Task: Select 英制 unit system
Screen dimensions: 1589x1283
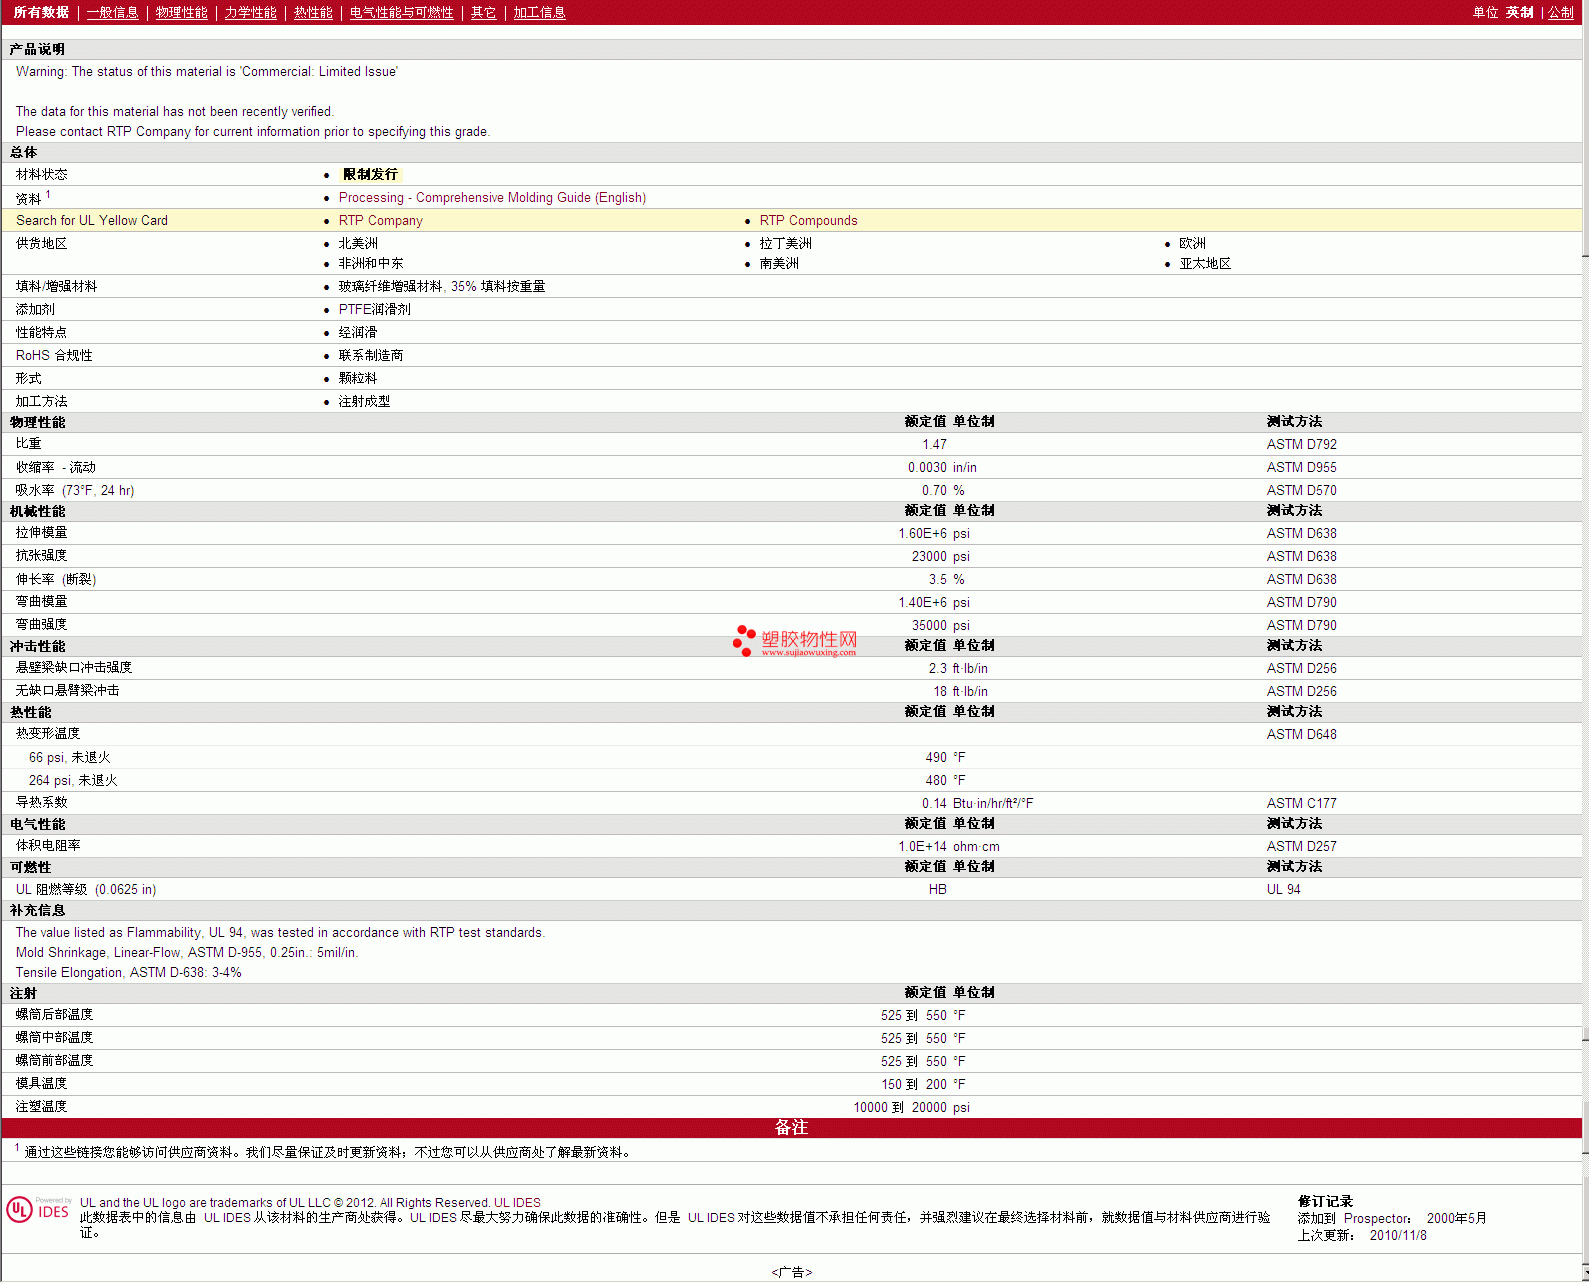Action: (x=1519, y=12)
